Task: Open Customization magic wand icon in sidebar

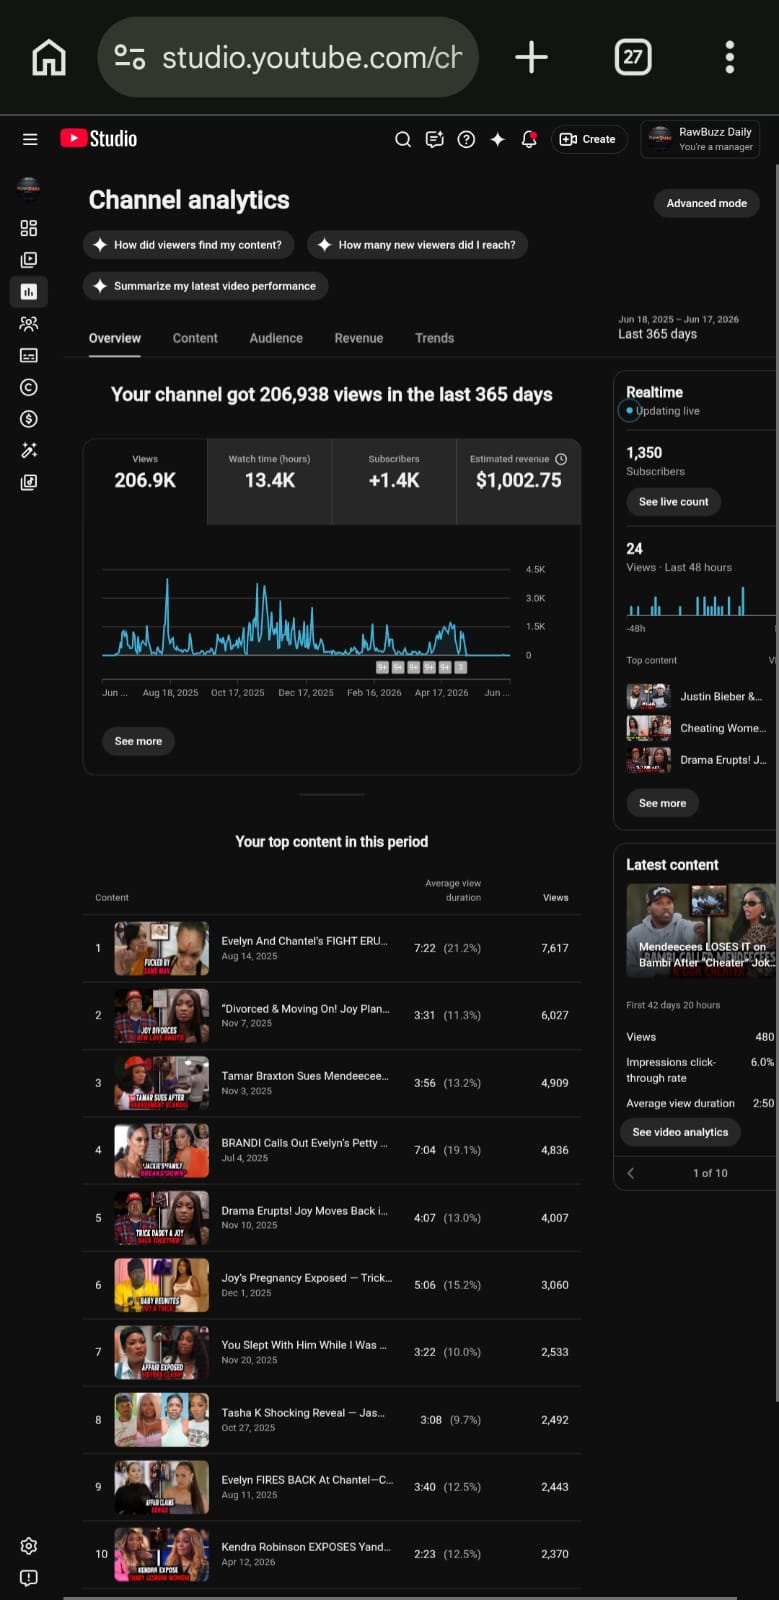Action: pos(29,450)
